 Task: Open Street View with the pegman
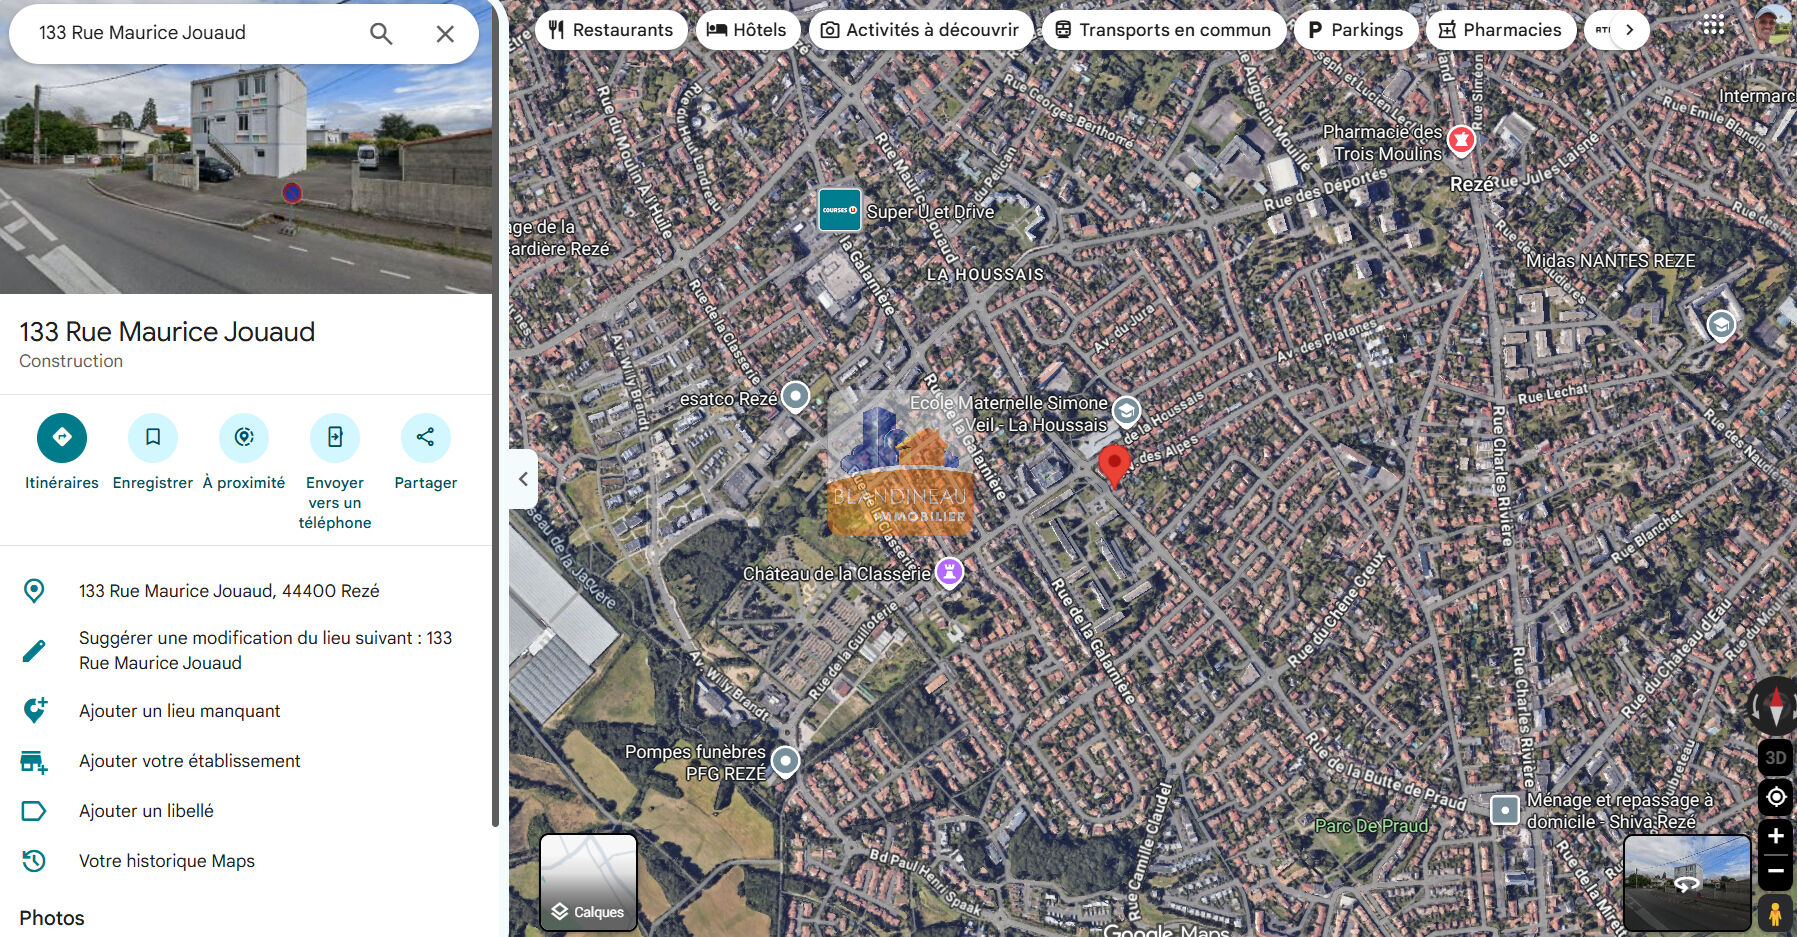pyautogui.click(x=1775, y=913)
